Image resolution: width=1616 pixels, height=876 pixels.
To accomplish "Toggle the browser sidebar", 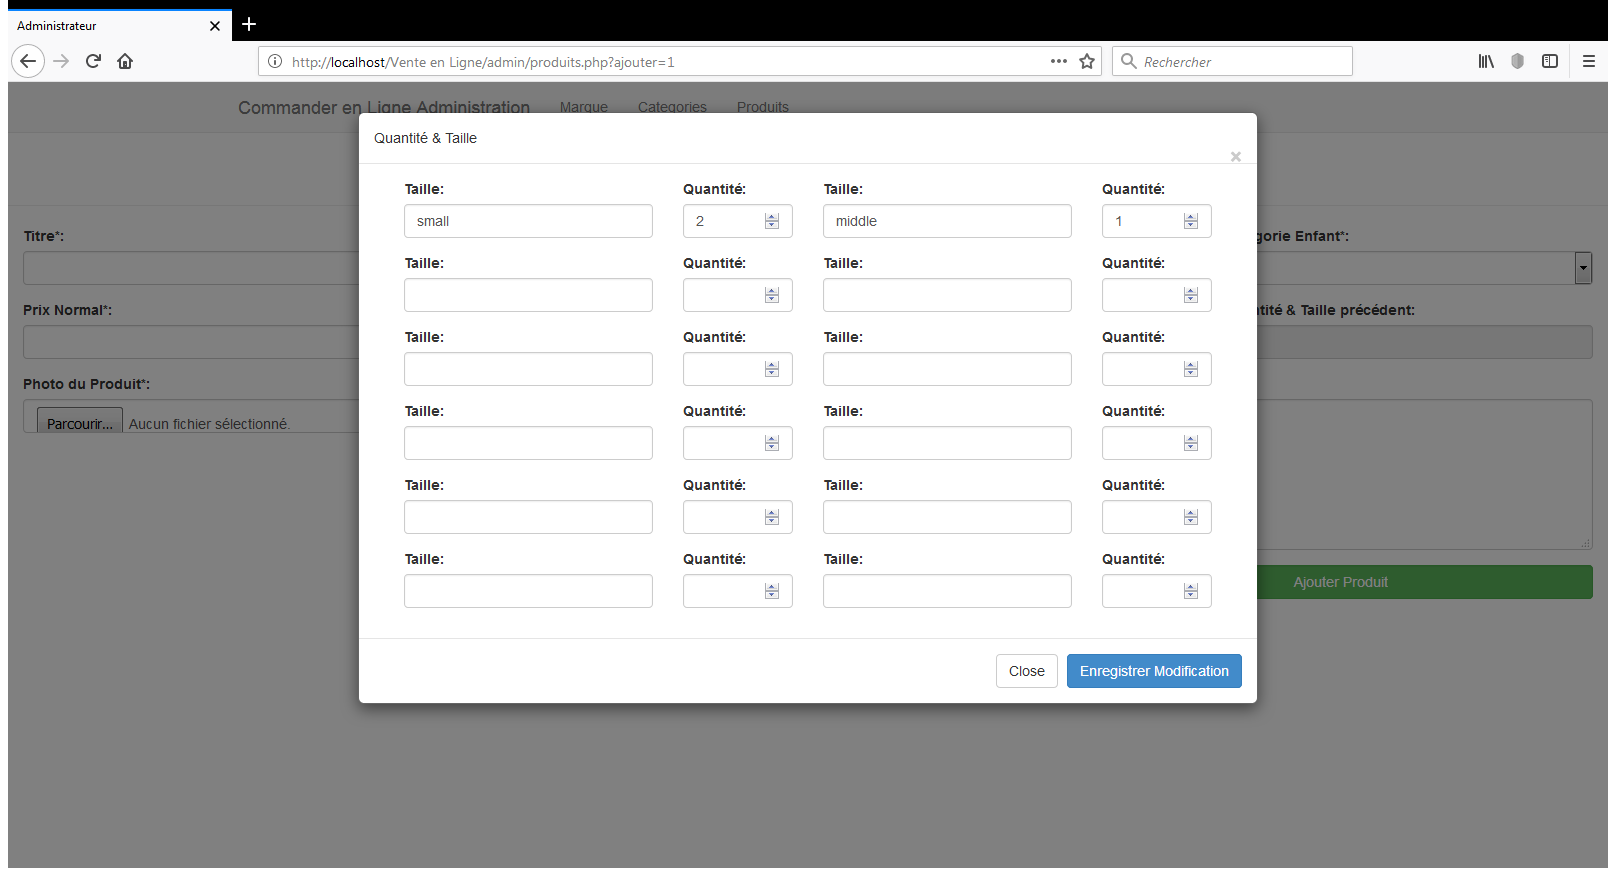I will pos(1550,61).
